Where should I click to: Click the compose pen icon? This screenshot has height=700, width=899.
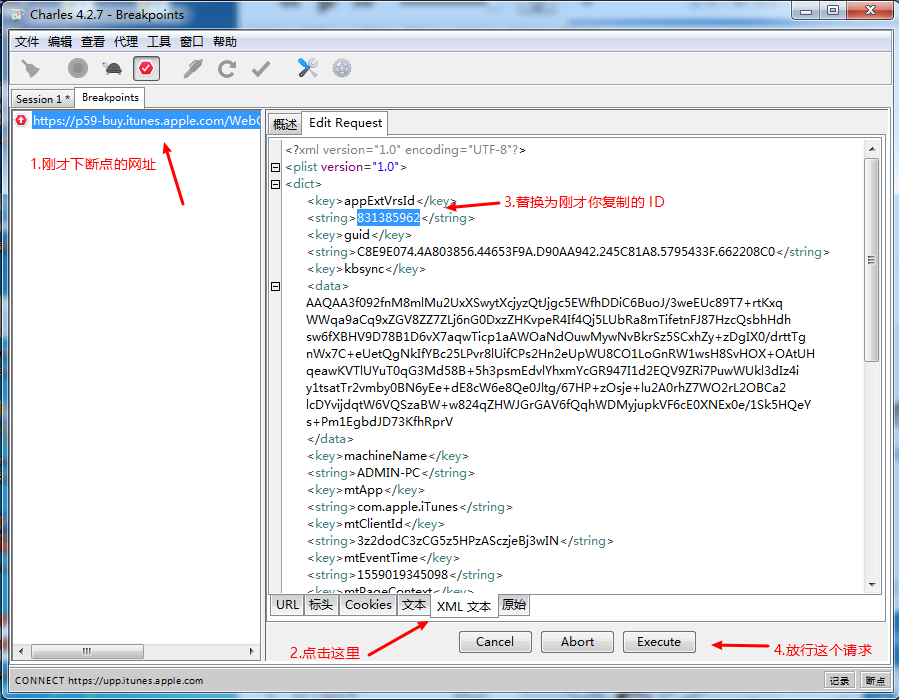192,68
